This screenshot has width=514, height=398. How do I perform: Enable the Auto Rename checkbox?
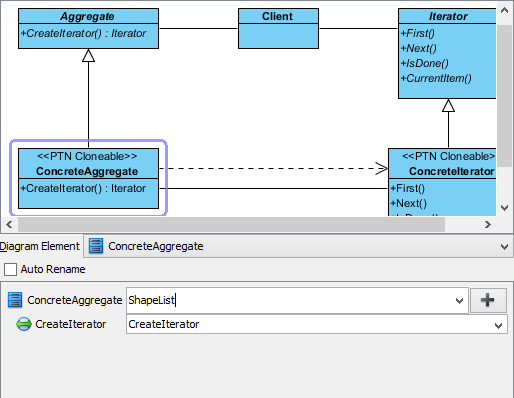[10, 269]
